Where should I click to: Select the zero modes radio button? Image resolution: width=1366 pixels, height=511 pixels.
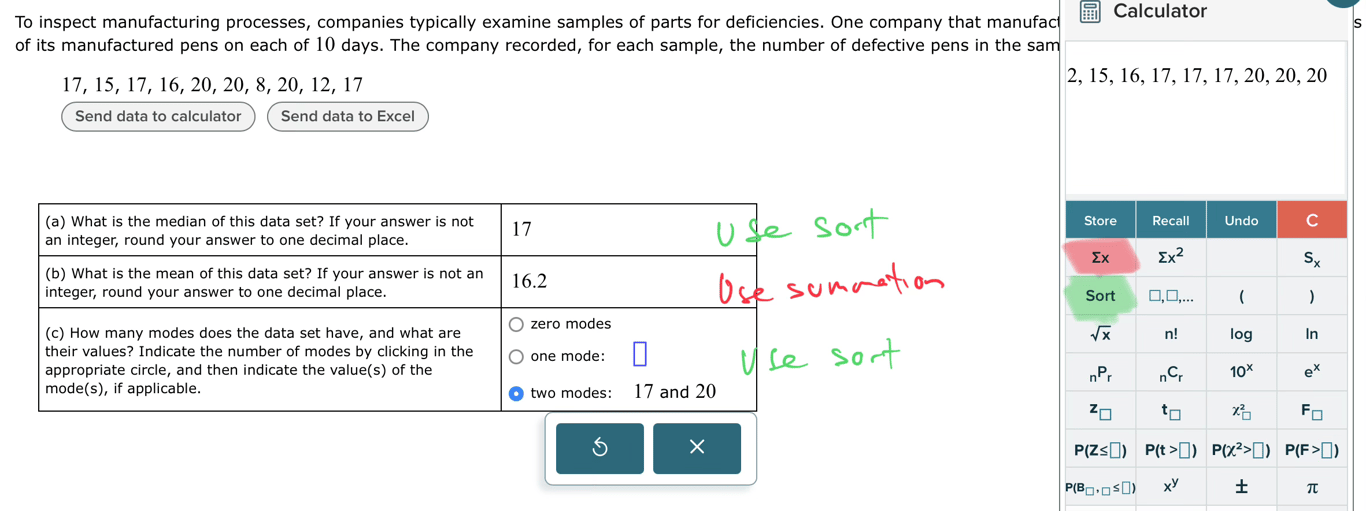[x=516, y=324]
